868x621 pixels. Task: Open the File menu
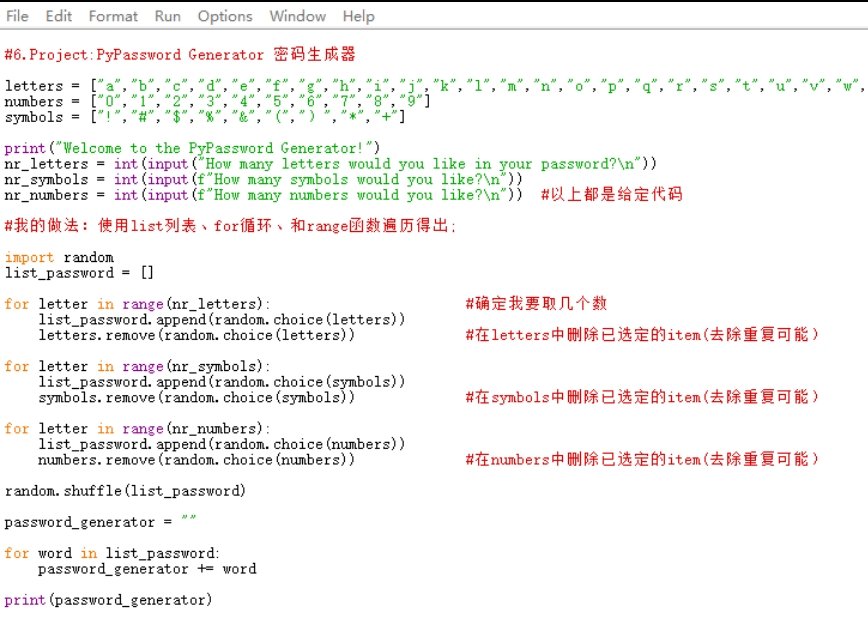click(17, 16)
